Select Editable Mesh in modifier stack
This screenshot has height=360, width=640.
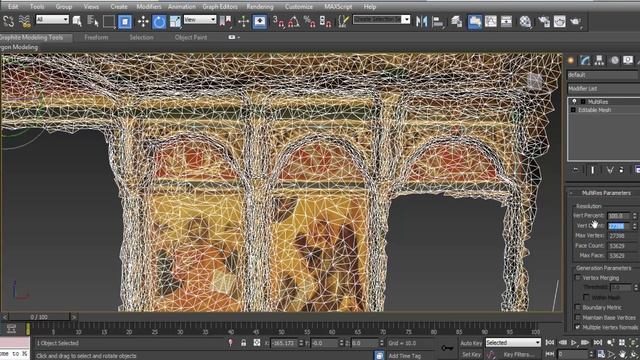(594, 110)
